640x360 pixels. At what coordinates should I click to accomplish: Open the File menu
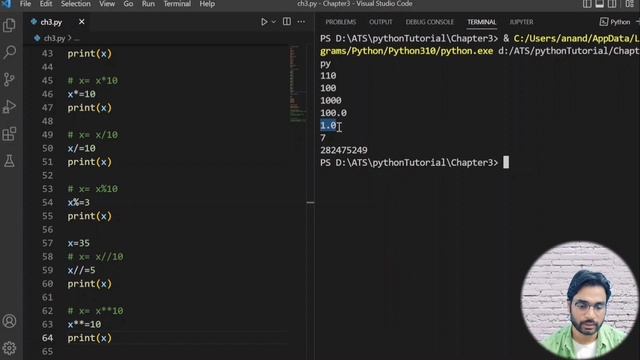point(25,4)
